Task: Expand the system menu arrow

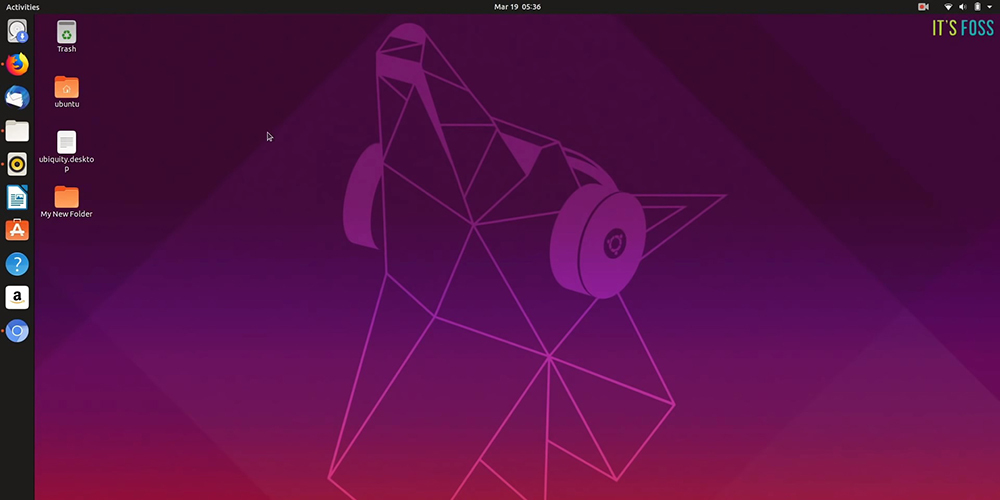Action: [989, 7]
